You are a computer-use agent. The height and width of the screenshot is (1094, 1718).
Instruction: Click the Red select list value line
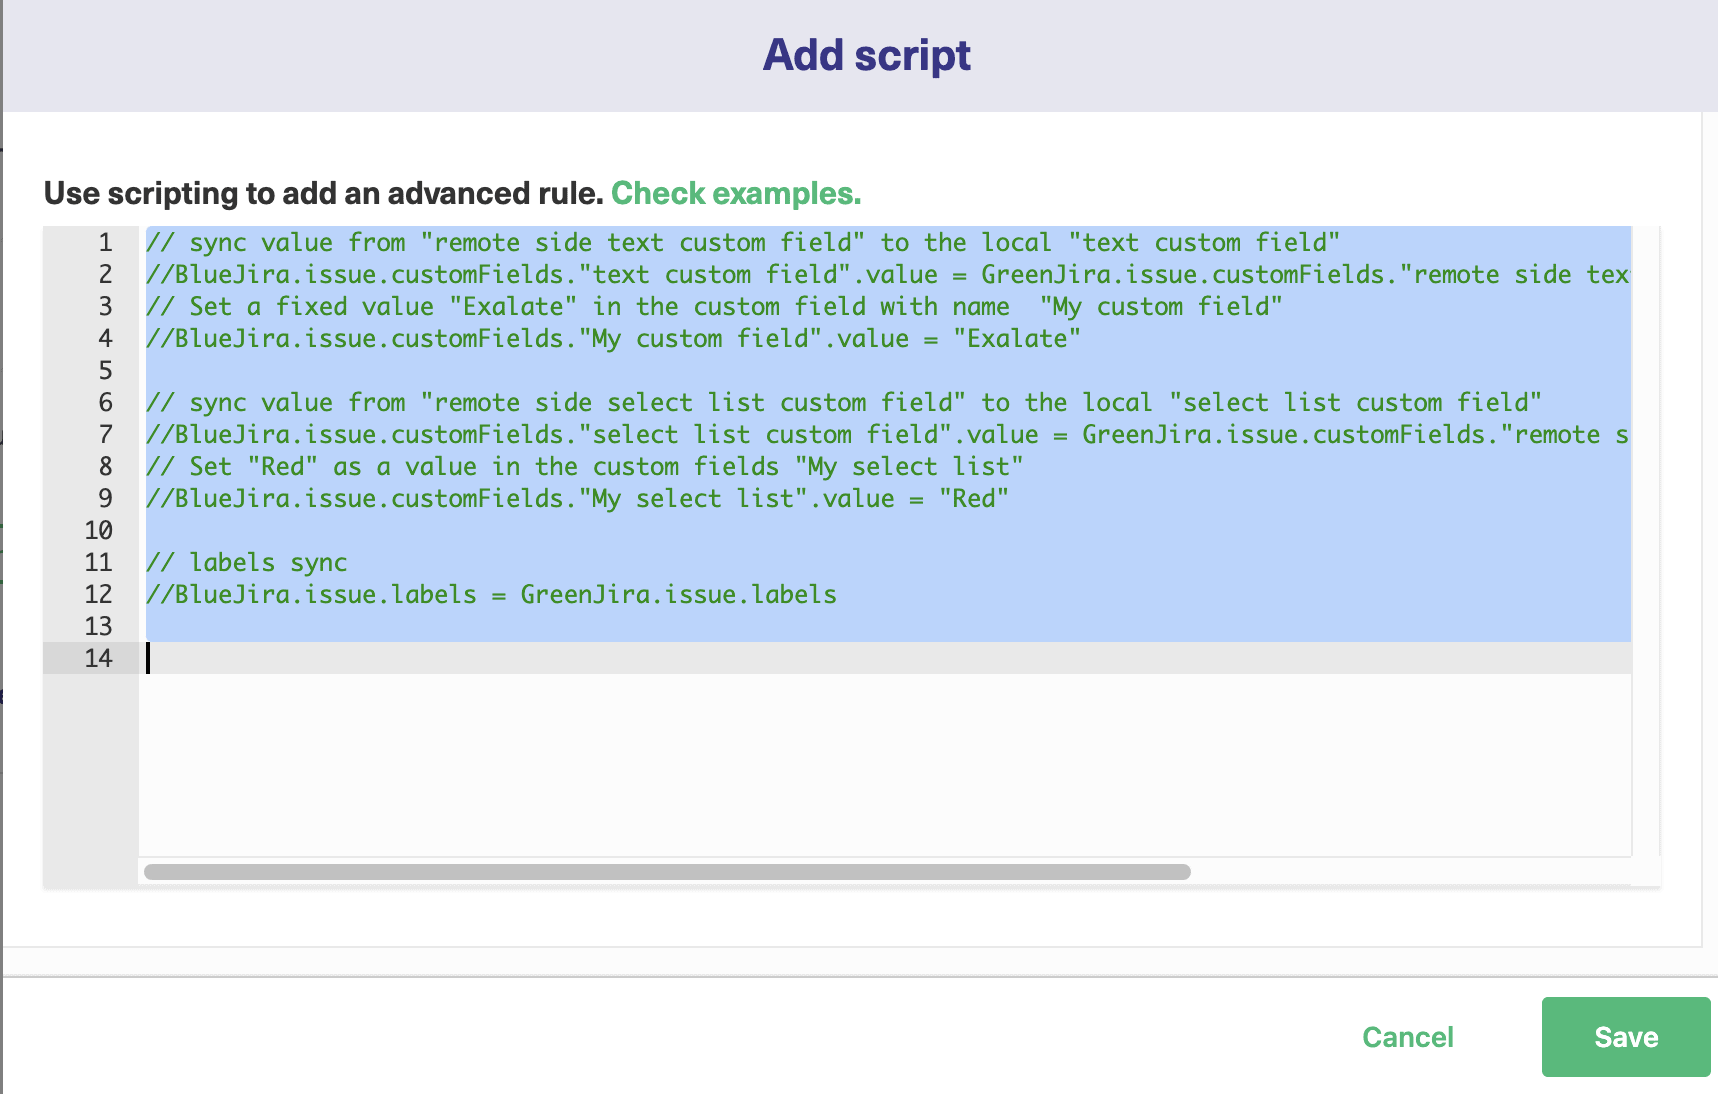(577, 498)
